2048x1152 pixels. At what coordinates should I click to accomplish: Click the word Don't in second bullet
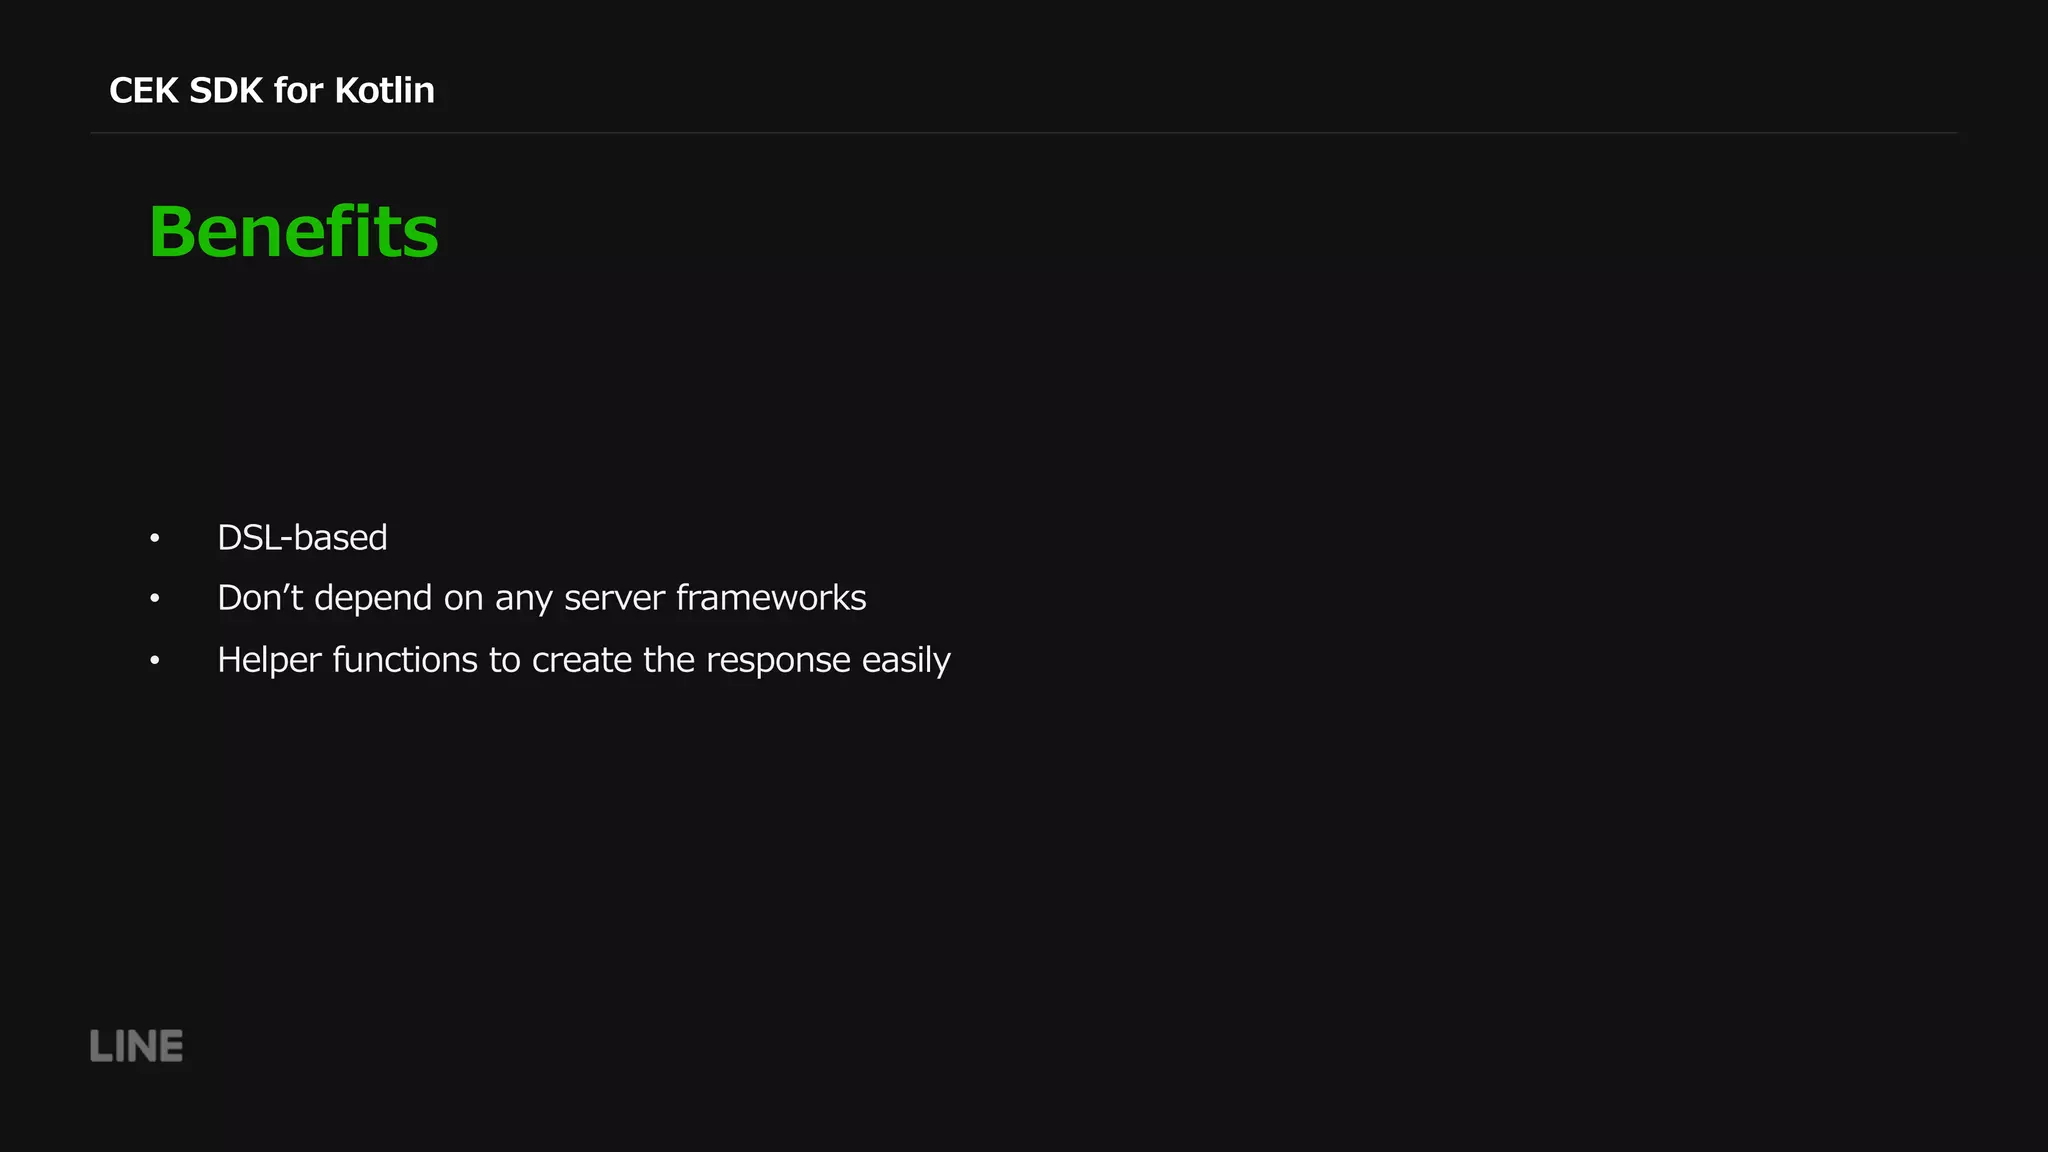pos(260,598)
